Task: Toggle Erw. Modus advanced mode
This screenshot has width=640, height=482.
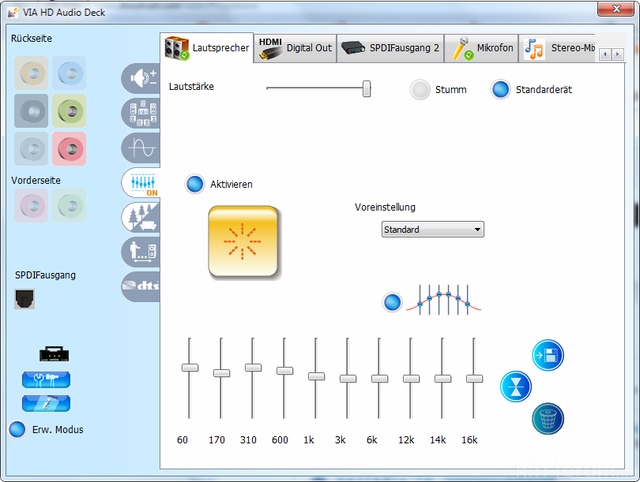Action: click(17, 429)
